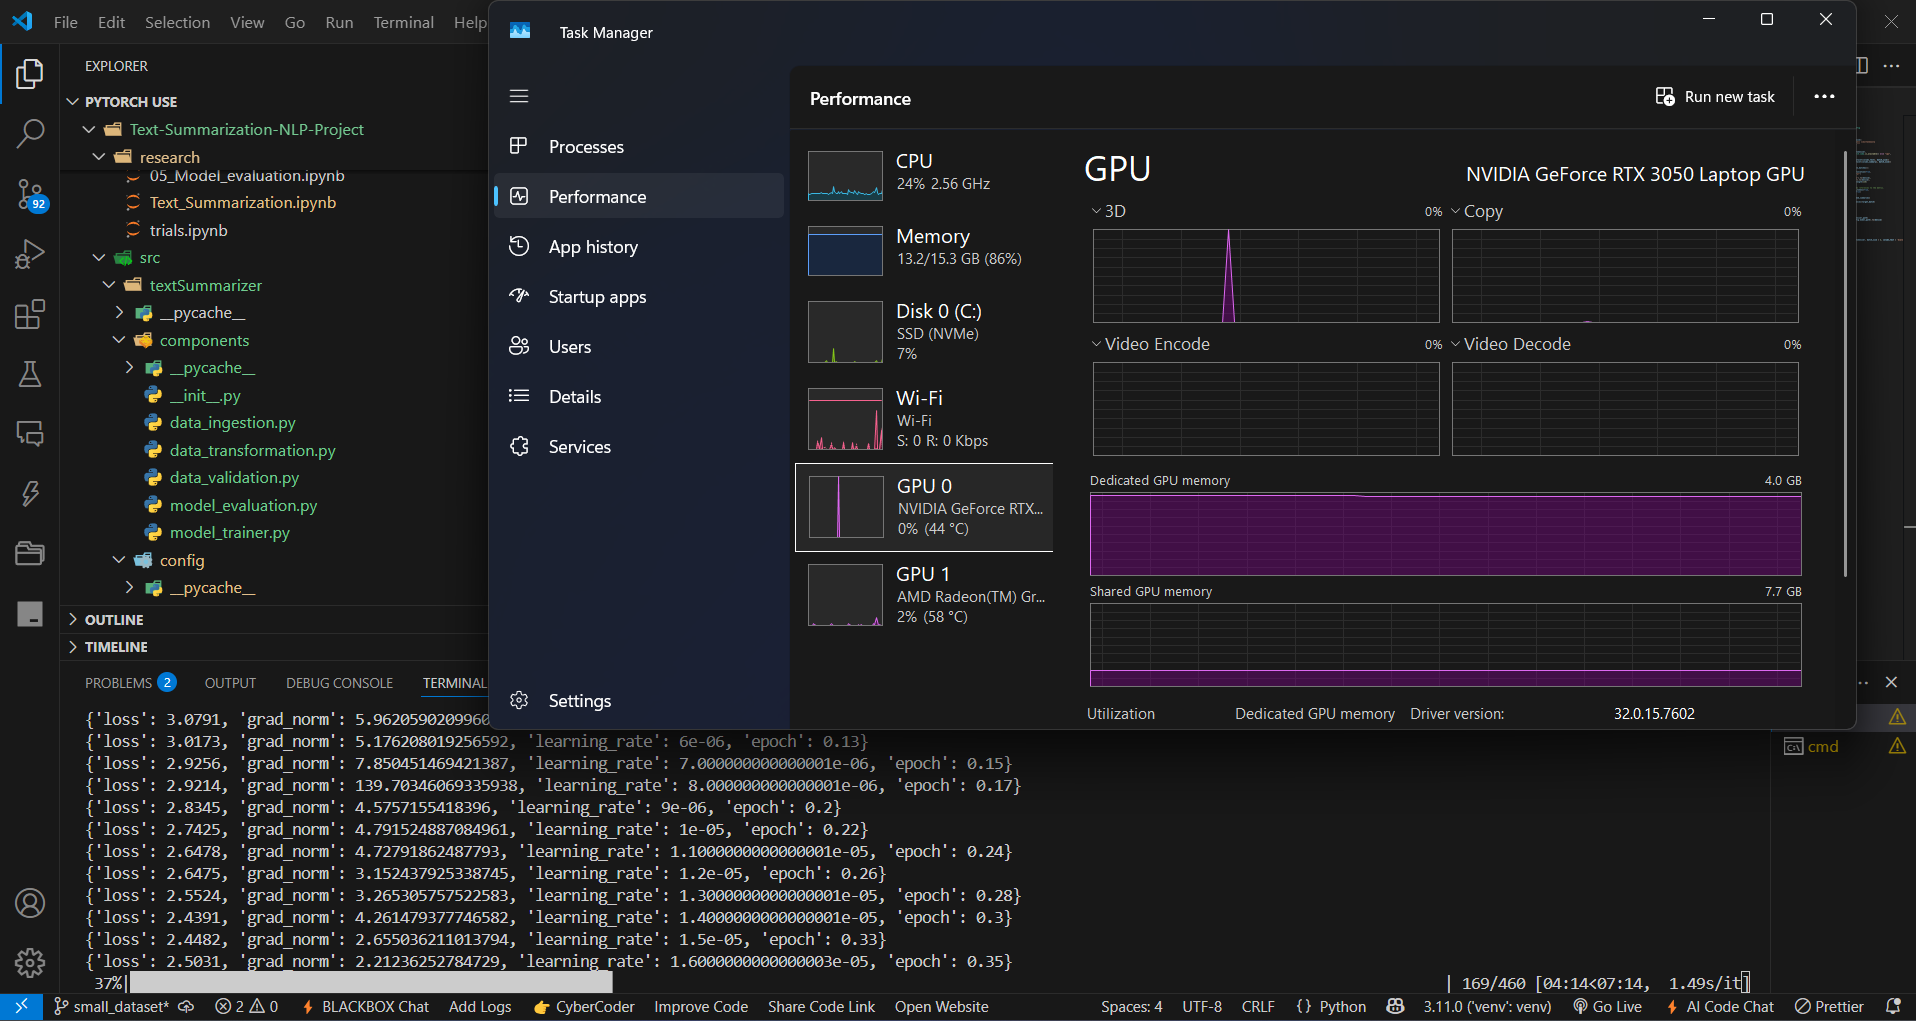Collapse the textSummarizer folder

coord(205,285)
